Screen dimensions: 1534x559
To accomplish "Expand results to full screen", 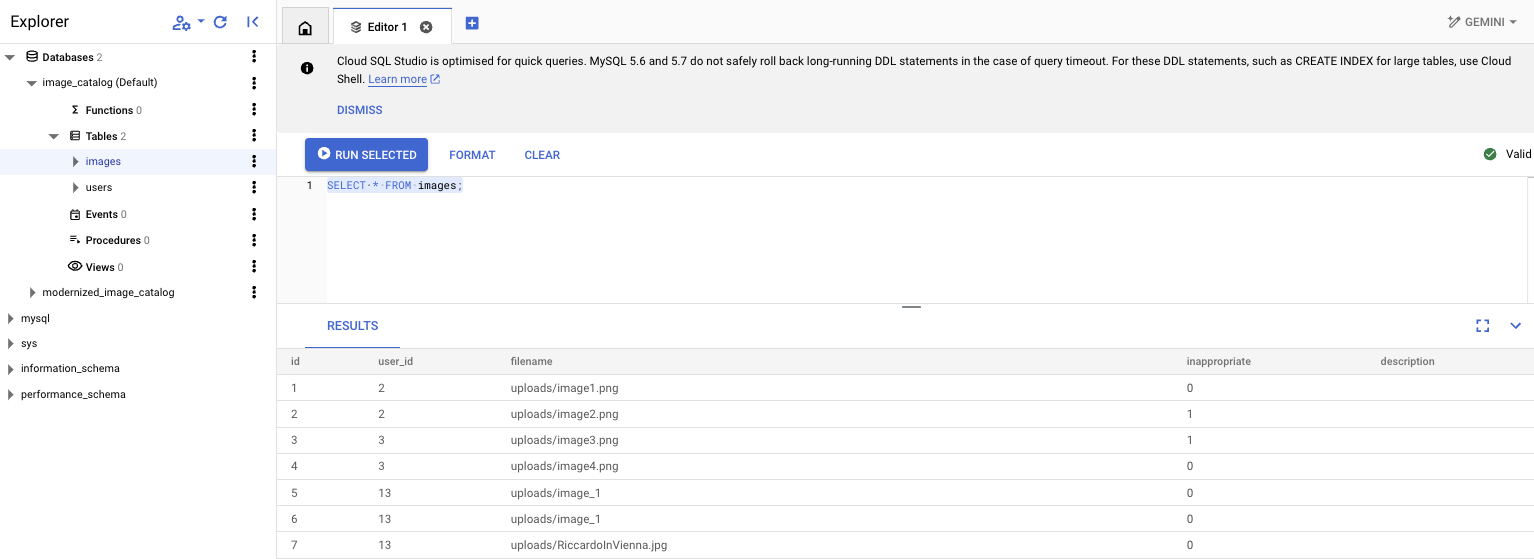I will (1482, 325).
